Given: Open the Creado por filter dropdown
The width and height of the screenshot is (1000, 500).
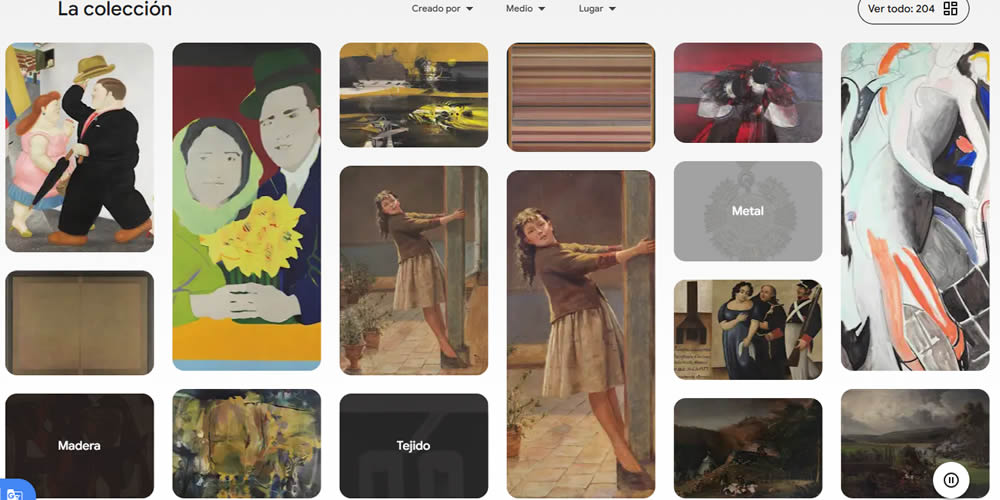Looking at the screenshot, I should [442, 9].
